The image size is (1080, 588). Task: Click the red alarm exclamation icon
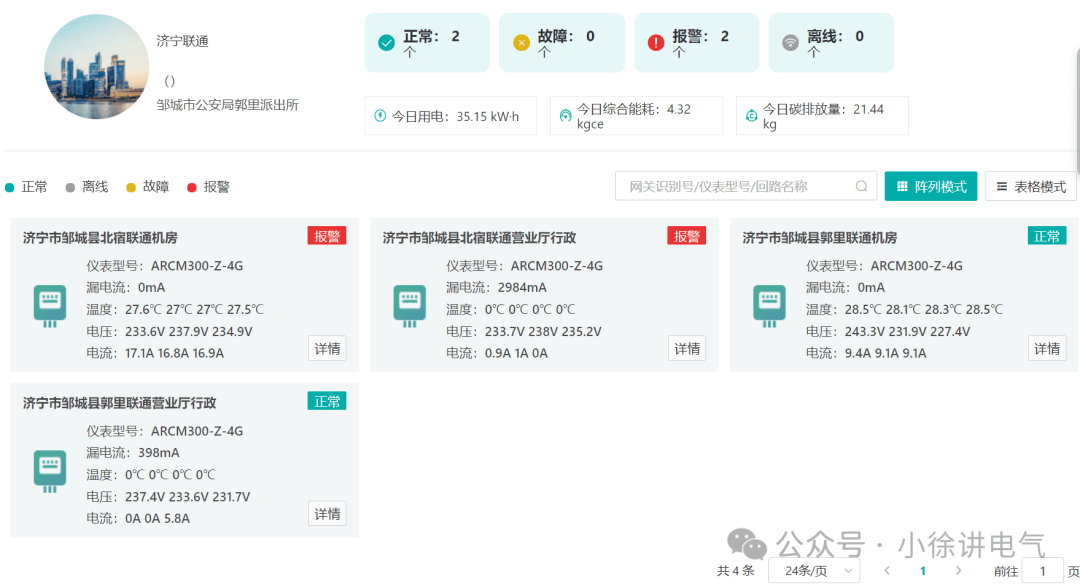pyautogui.click(x=656, y=43)
